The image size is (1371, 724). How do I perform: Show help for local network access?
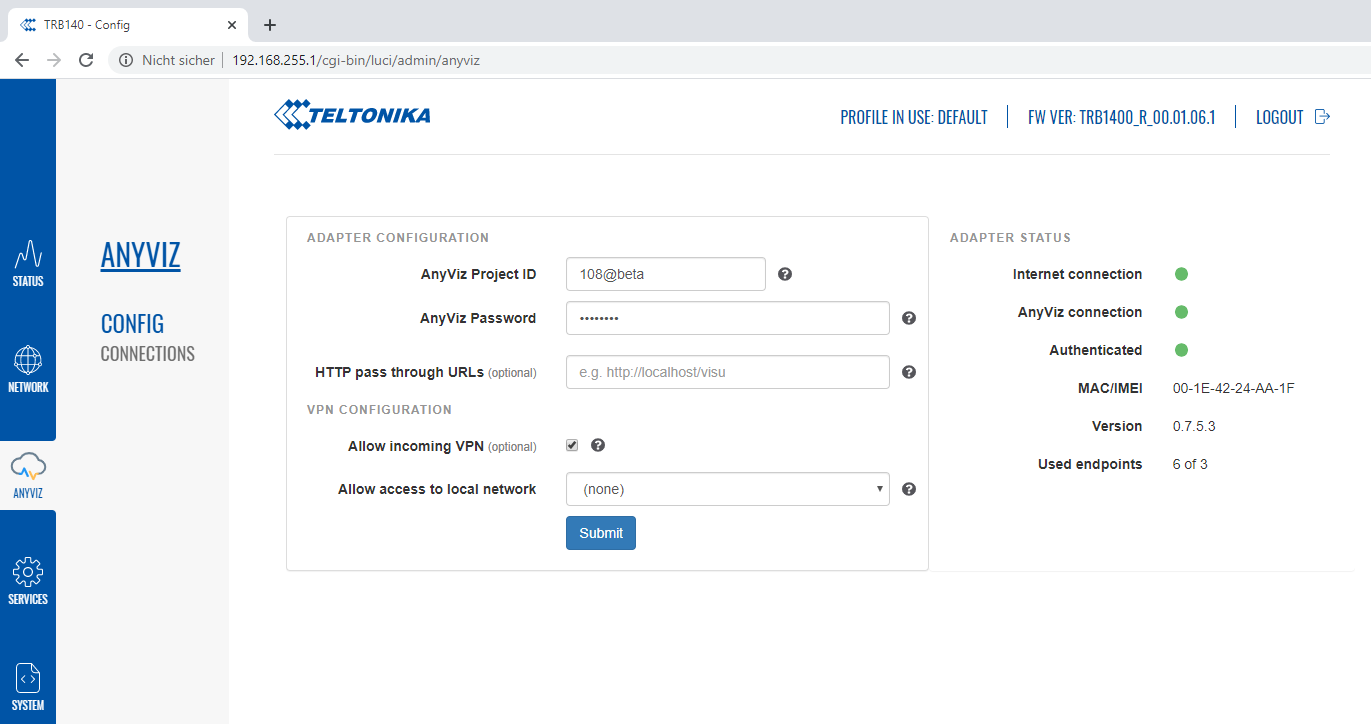(x=909, y=489)
